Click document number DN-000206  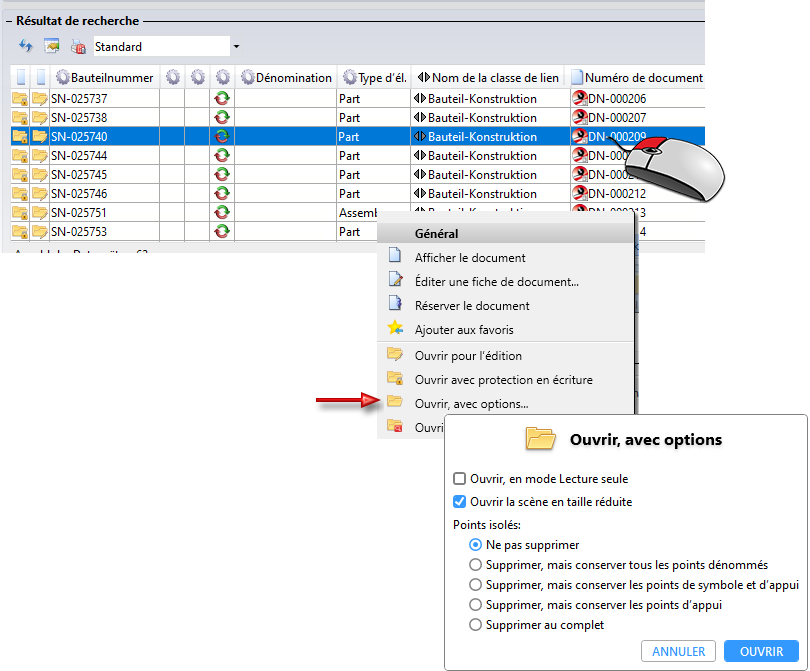[617, 98]
